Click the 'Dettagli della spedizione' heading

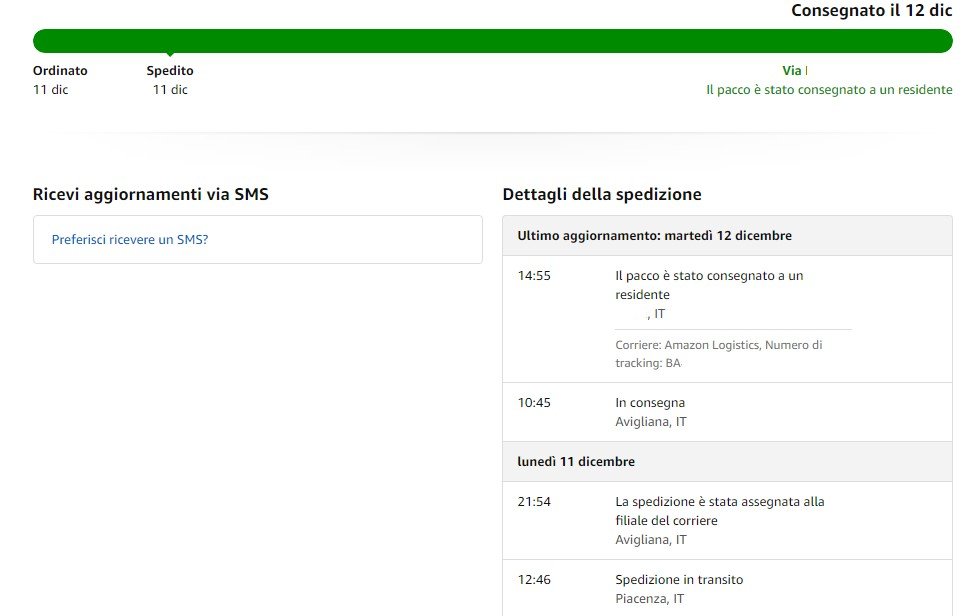point(602,195)
